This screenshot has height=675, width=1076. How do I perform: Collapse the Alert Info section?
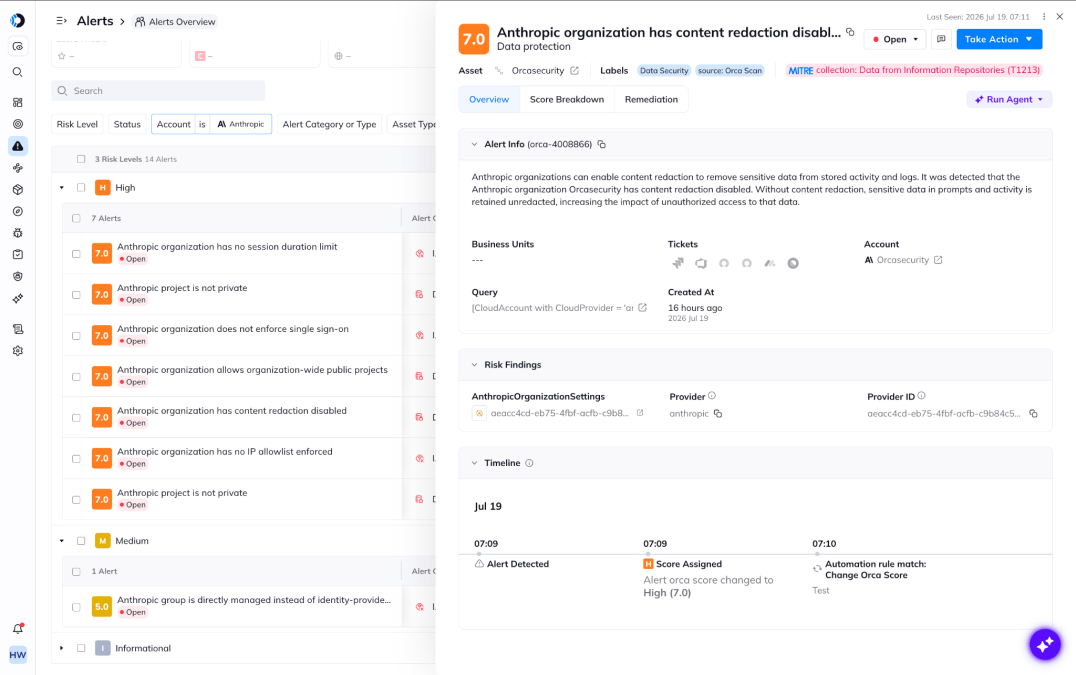pos(474,144)
